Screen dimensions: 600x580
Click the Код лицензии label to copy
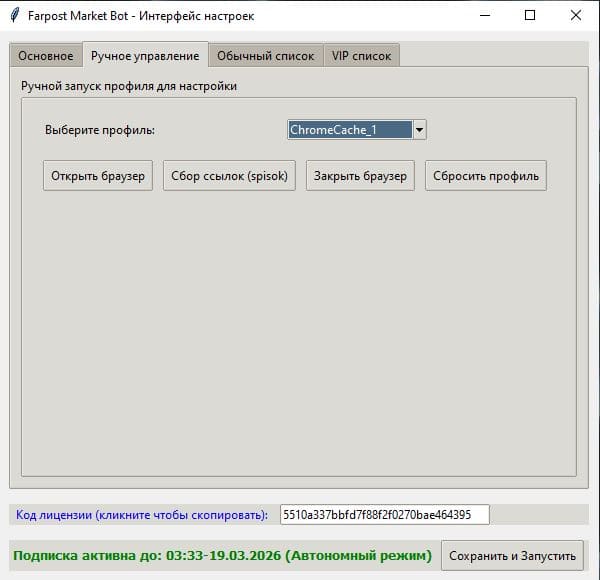pyautogui.click(x=142, y=515)
